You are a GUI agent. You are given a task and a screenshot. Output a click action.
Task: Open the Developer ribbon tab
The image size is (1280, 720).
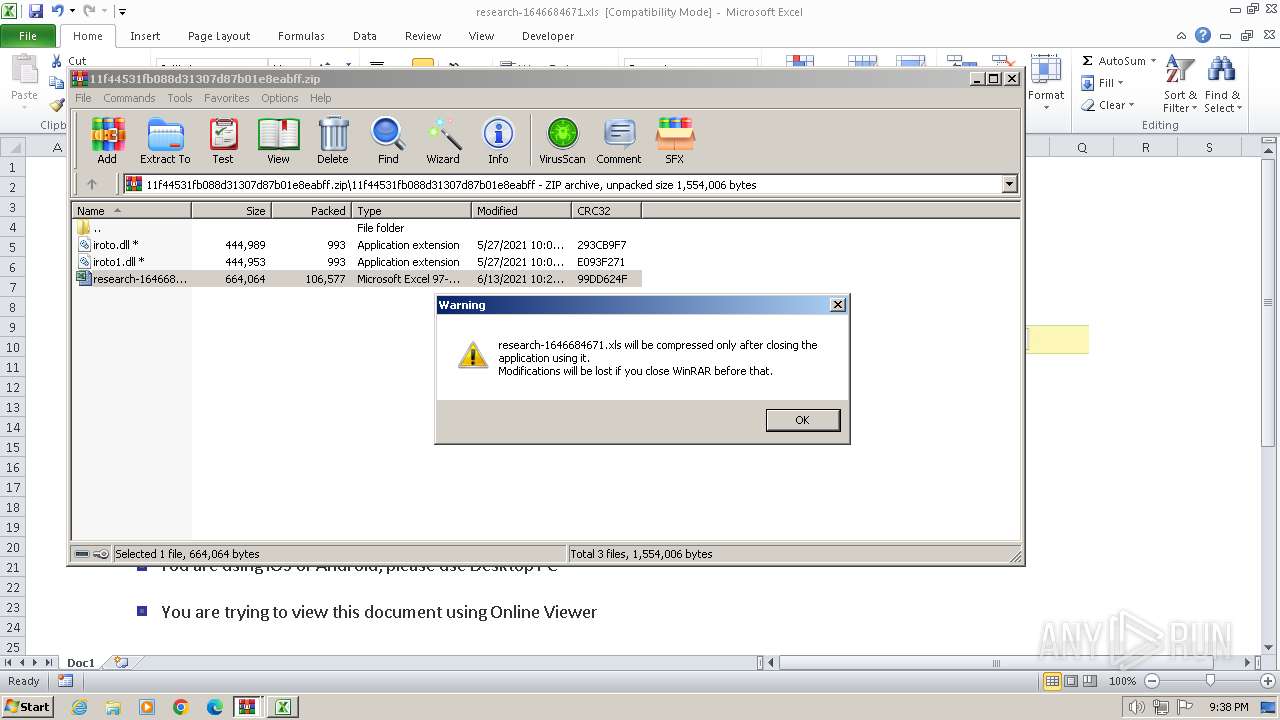pyautogui.click(x=548, y=36)
